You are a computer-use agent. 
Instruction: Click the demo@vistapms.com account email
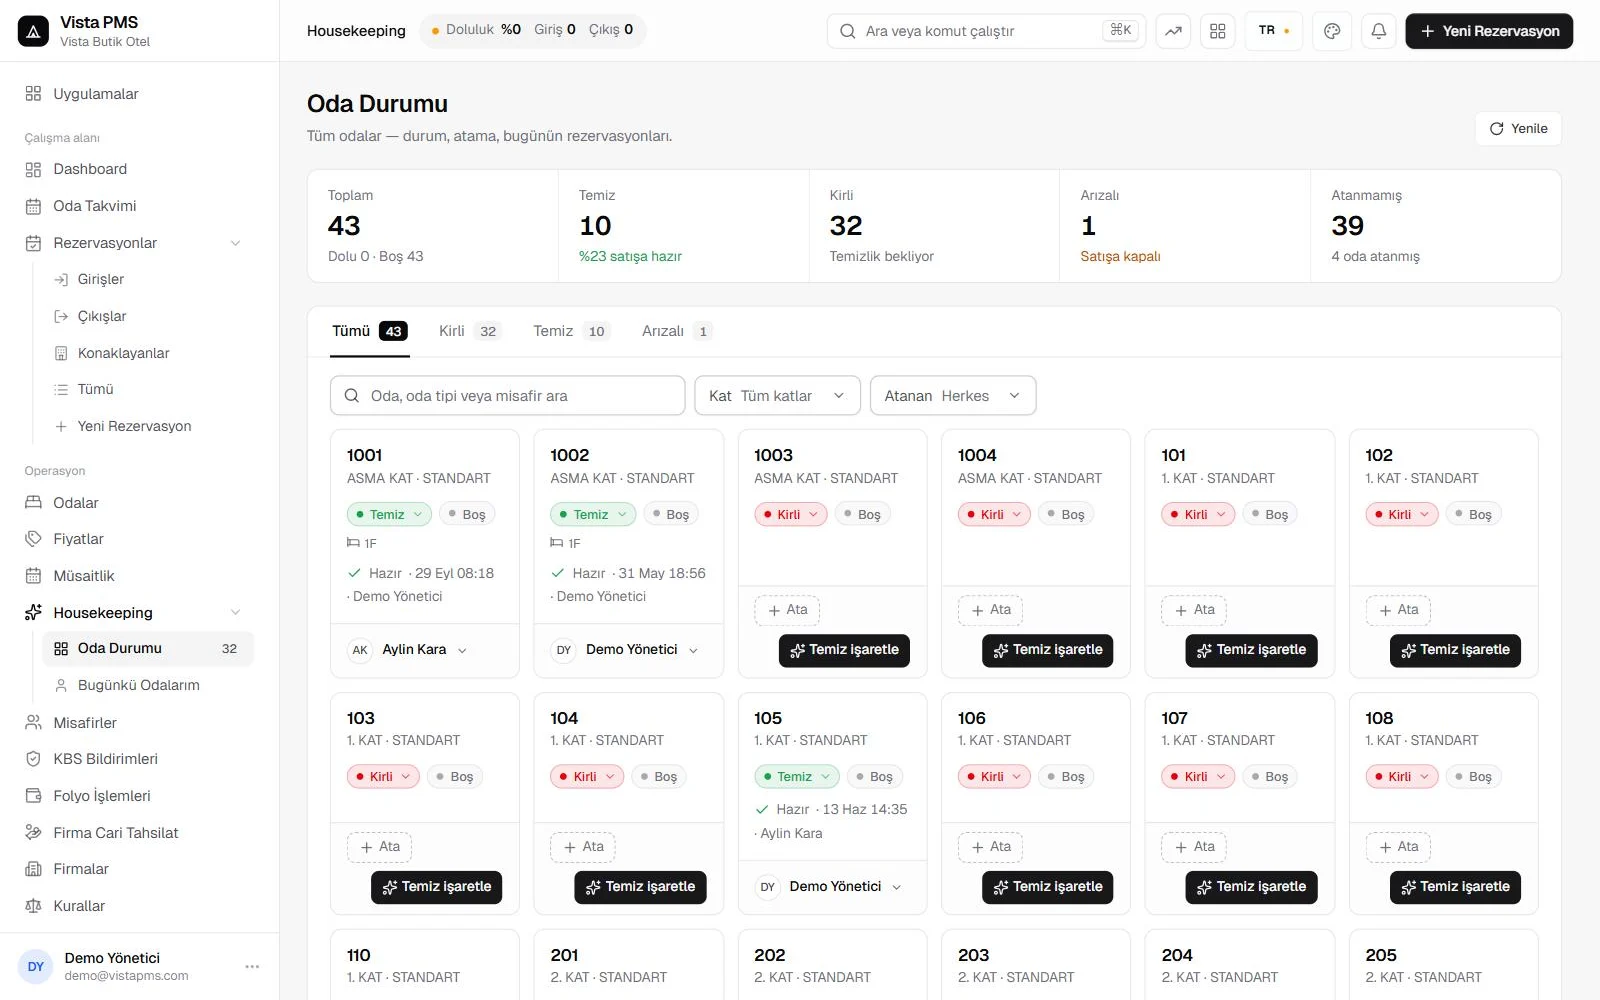coord(126,976)
